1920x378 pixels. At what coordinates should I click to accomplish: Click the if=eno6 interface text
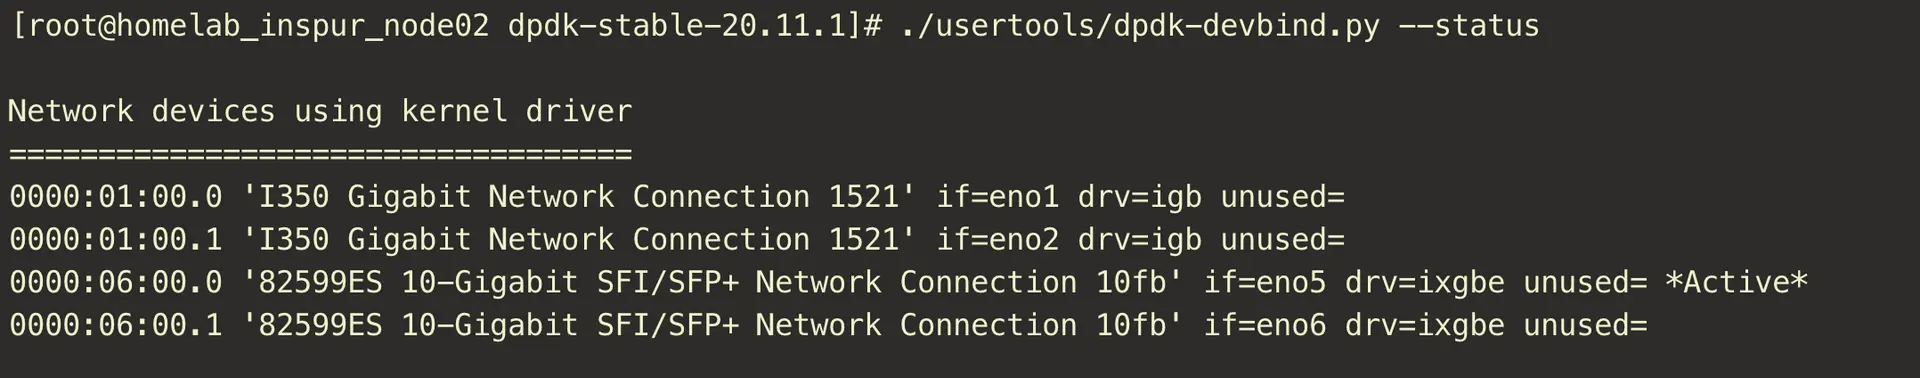pos(1265,326)
